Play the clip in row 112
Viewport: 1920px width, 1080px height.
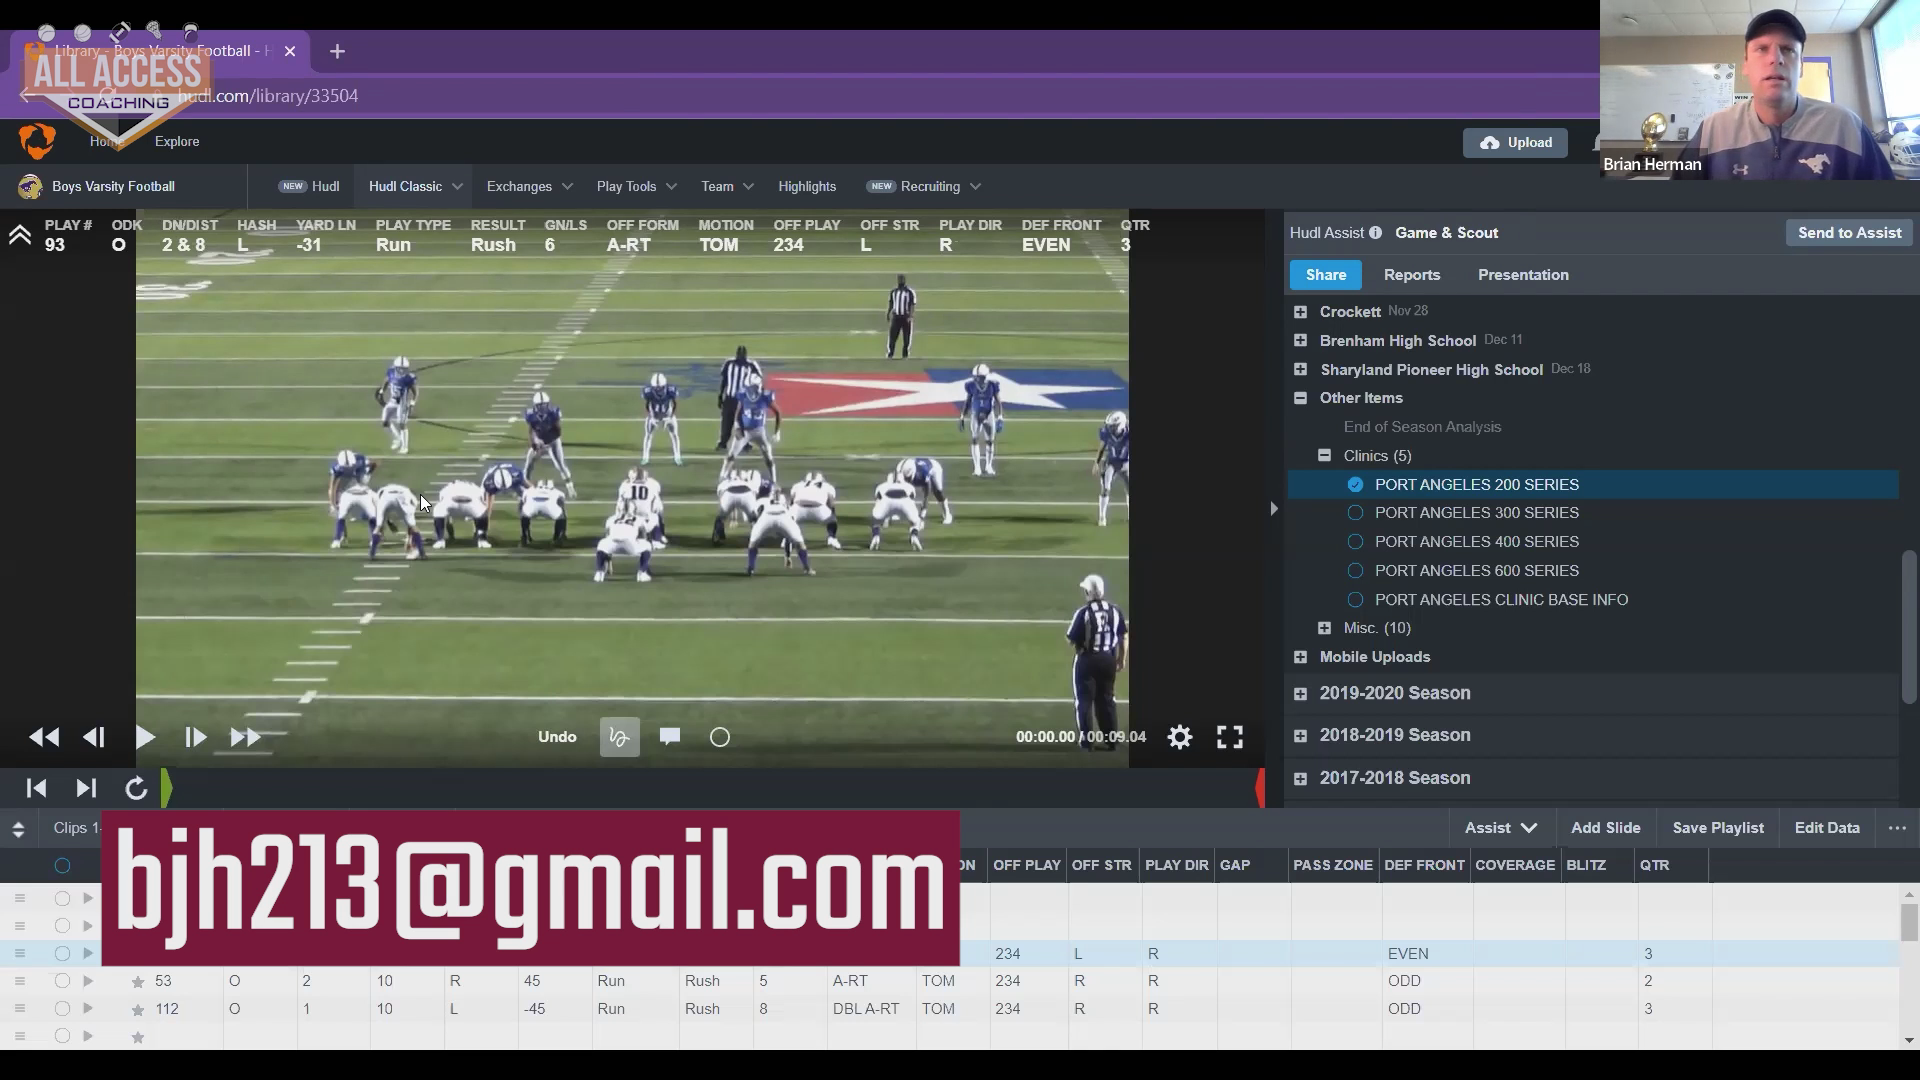88,1009
